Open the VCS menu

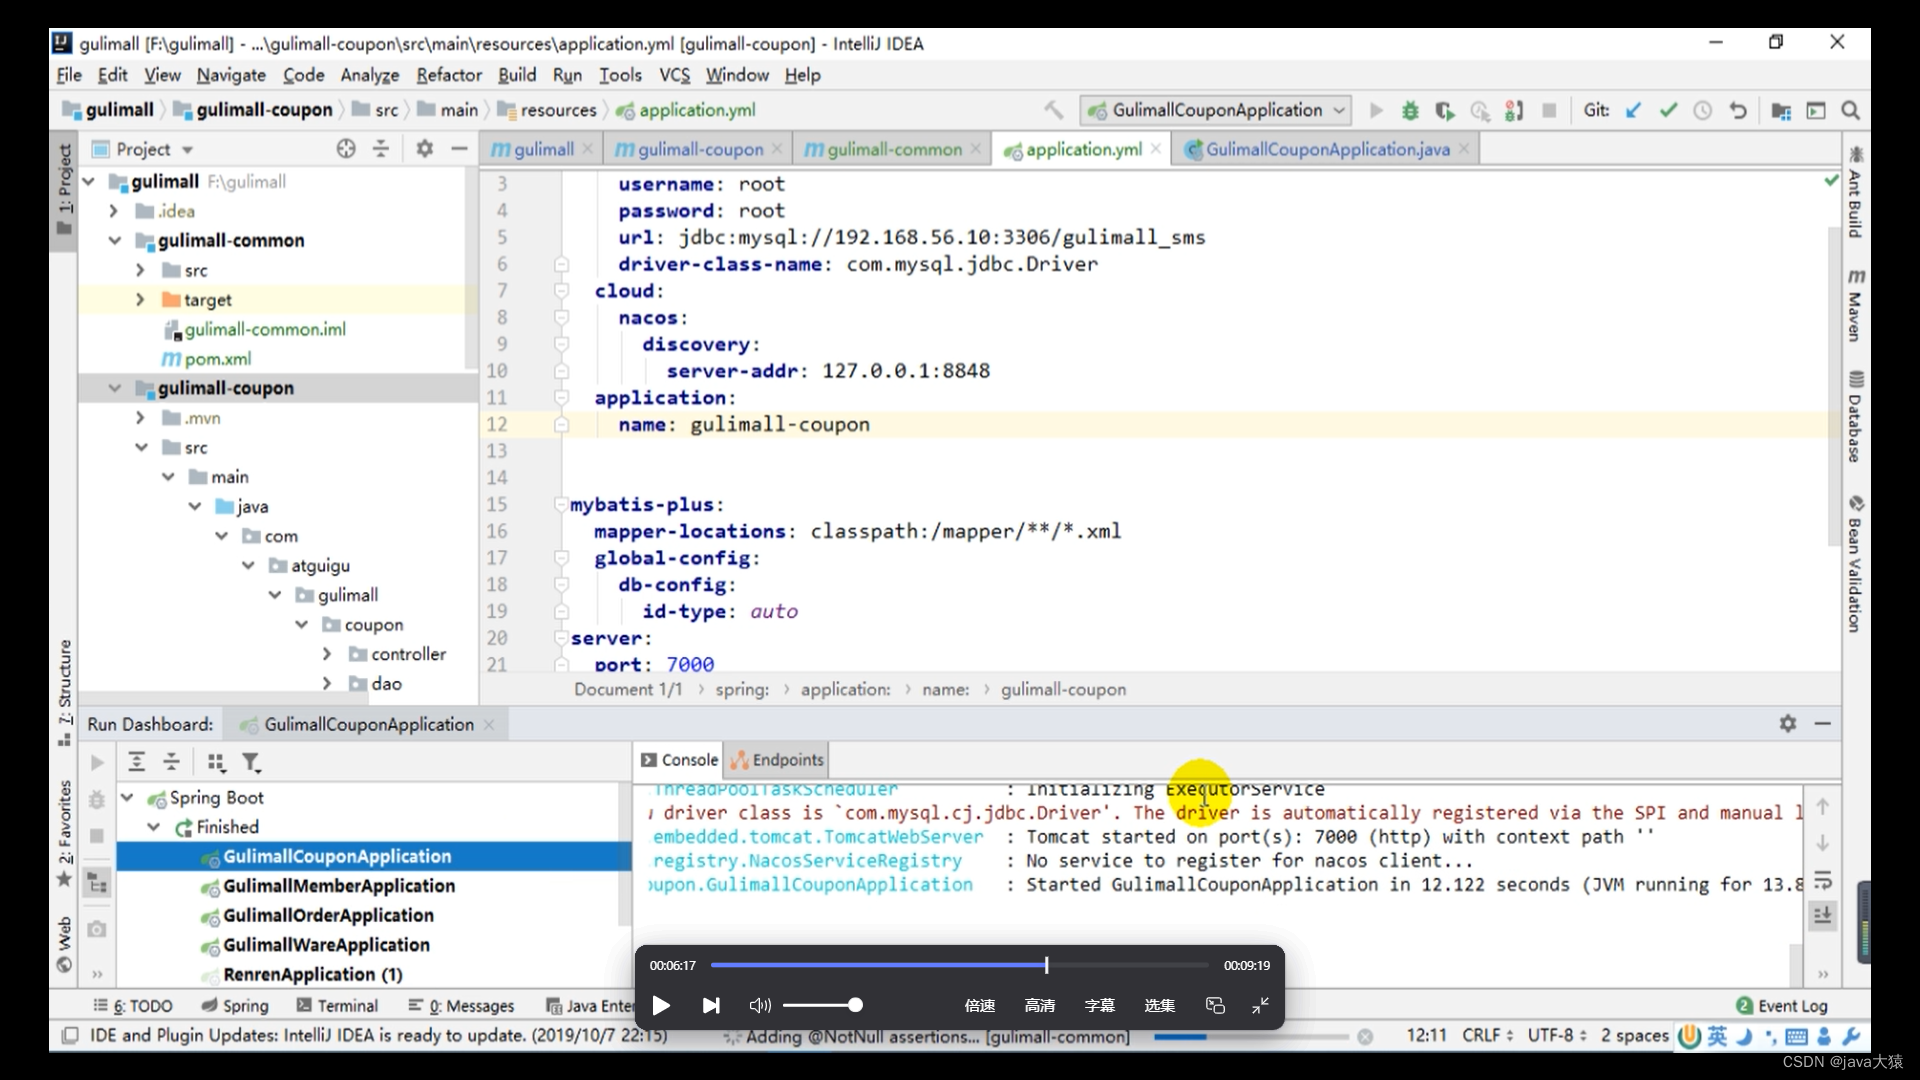point(674,75)
